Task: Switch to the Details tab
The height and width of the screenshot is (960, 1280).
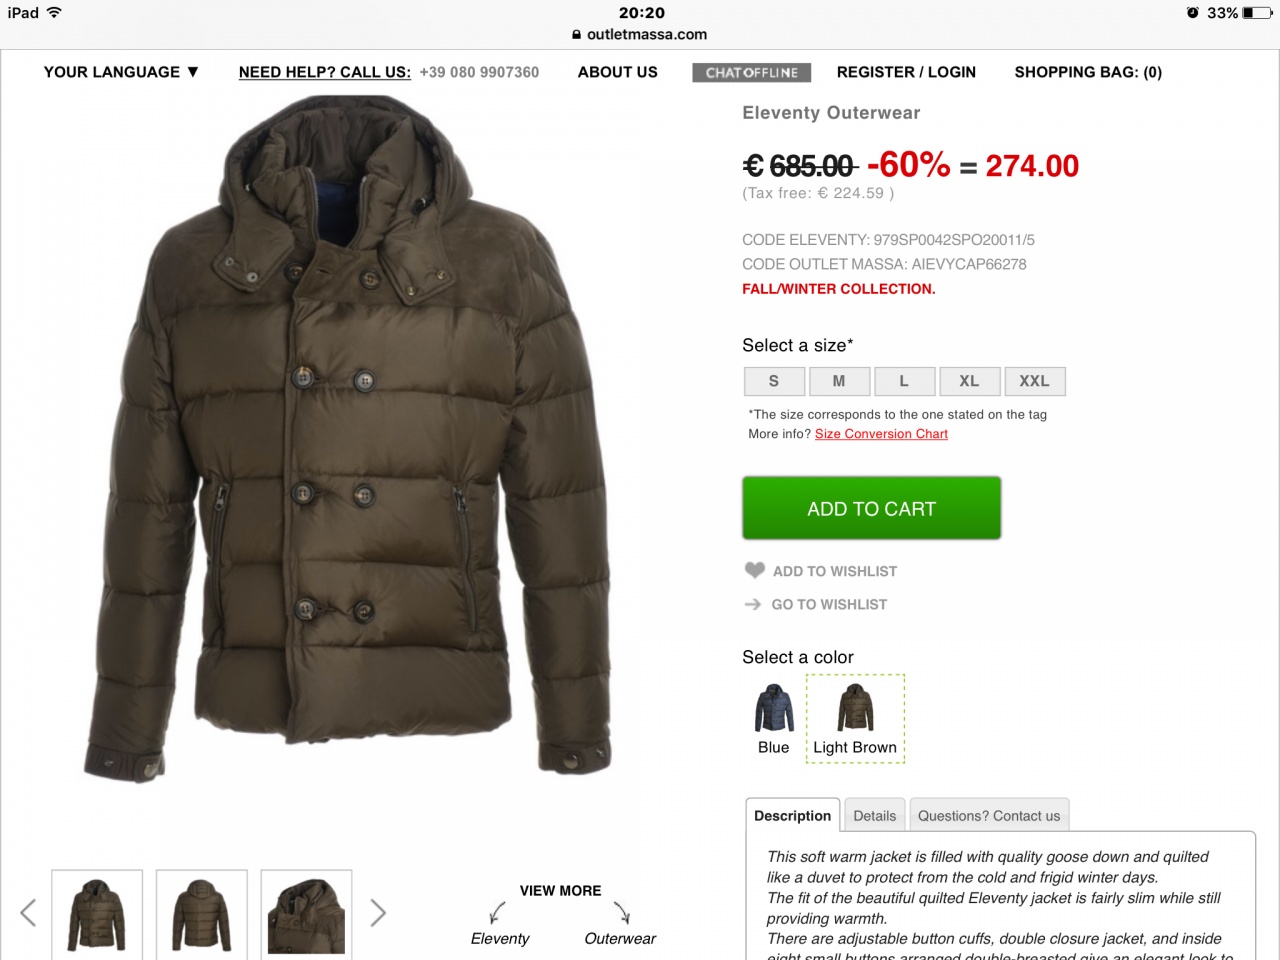Action: point(875,815)
